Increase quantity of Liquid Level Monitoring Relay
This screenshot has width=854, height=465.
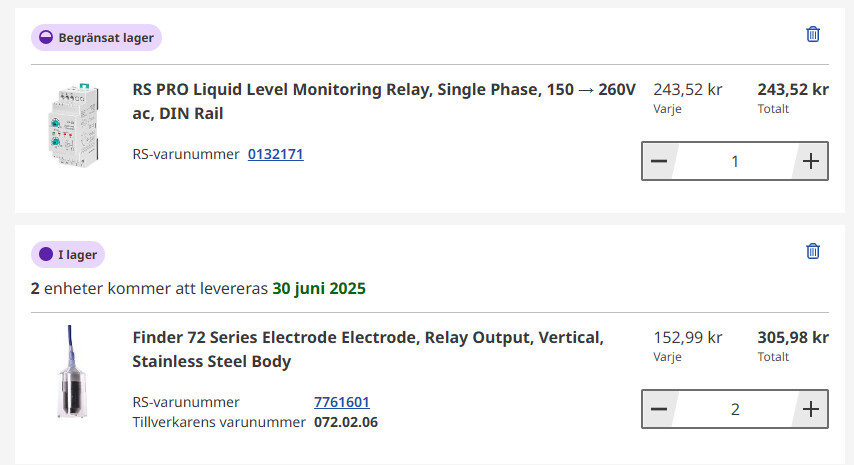[x=811, y=161]
